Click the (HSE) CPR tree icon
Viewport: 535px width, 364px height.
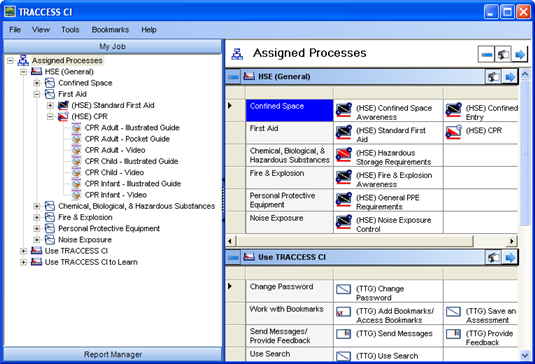click(x=63, y=116)
